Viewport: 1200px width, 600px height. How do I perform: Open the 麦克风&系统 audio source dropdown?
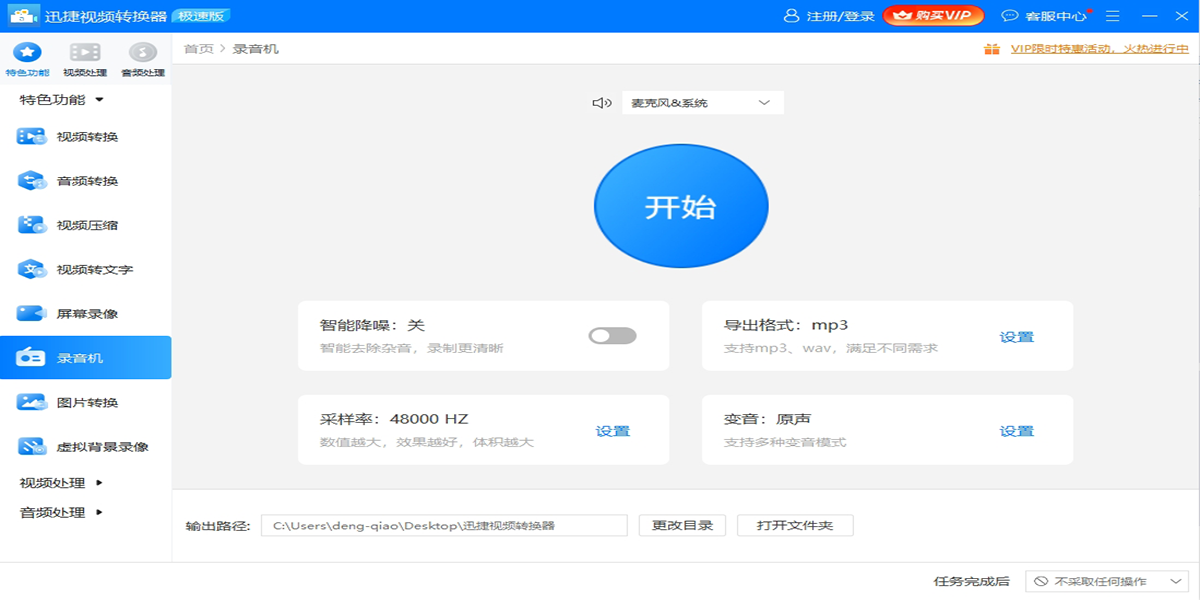(702, 103)
